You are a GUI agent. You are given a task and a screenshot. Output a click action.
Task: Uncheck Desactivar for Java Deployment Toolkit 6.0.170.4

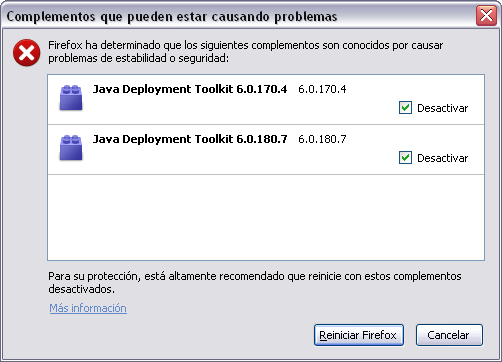tap(405, 108)
